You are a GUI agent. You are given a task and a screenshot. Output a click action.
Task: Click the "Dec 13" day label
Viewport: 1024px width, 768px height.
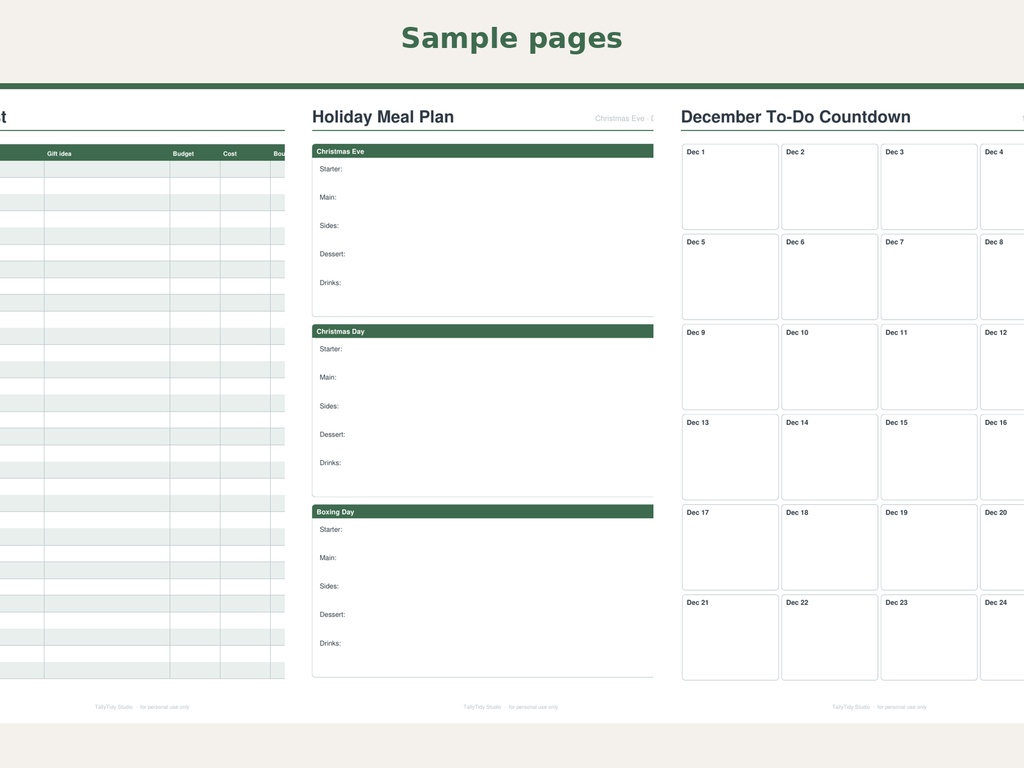tap(697, 423)
